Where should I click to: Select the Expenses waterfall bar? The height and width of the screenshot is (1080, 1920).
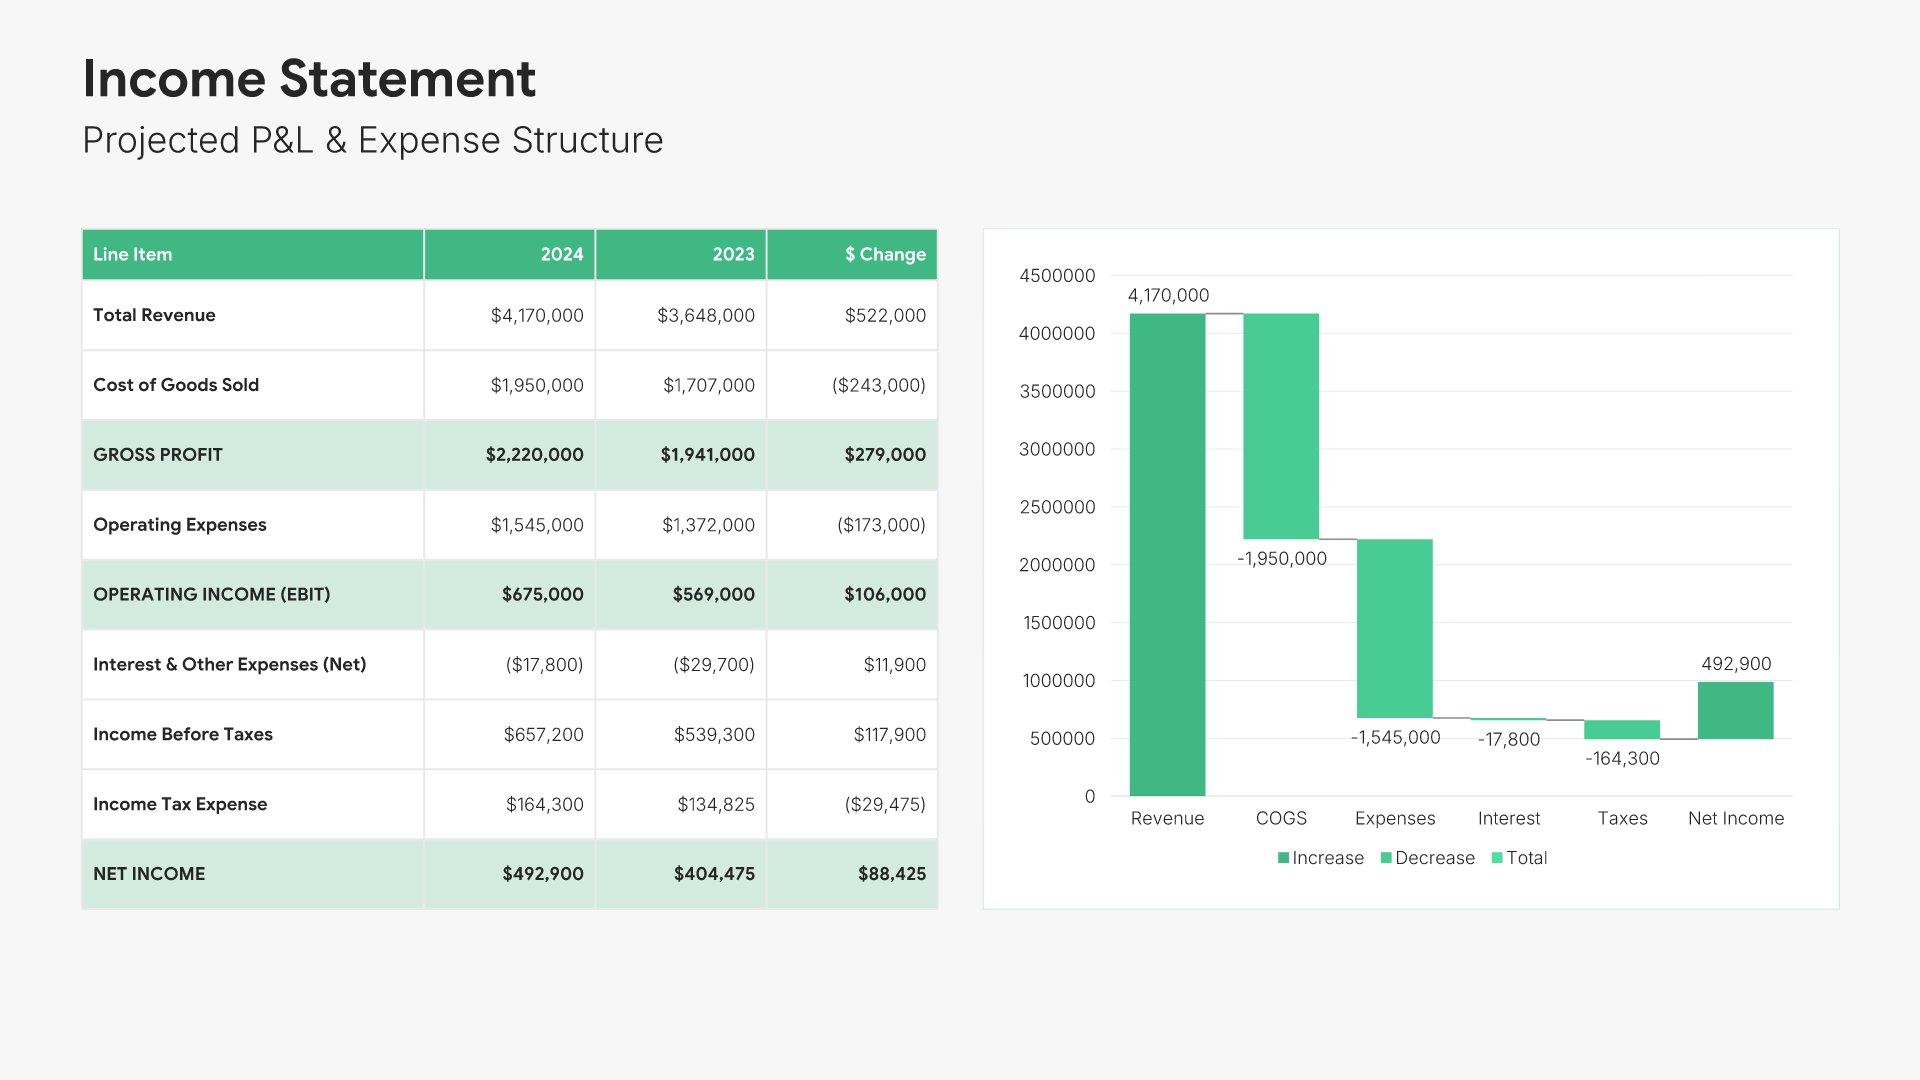pos(1394,628)
